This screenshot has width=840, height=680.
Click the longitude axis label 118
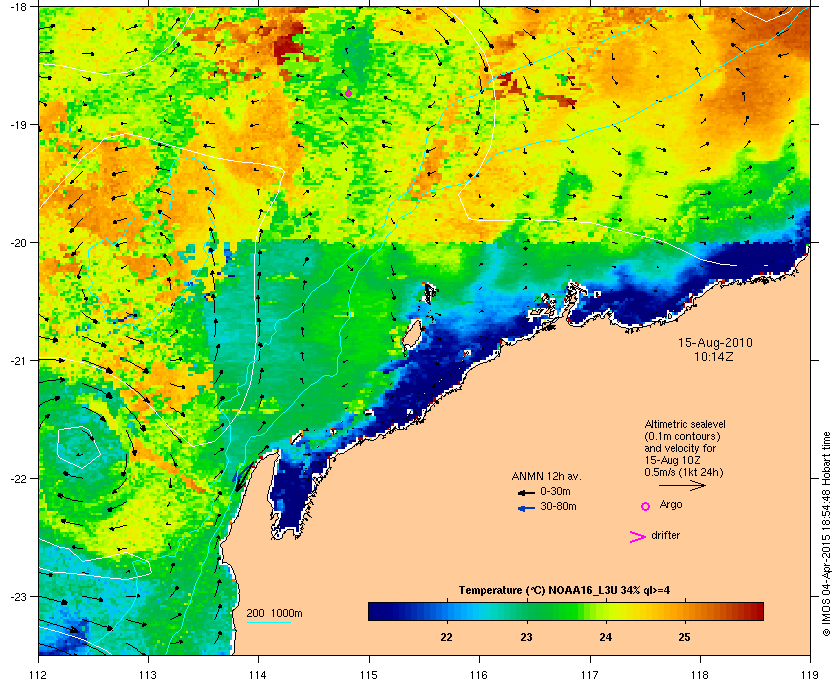[x=700, y=674]
